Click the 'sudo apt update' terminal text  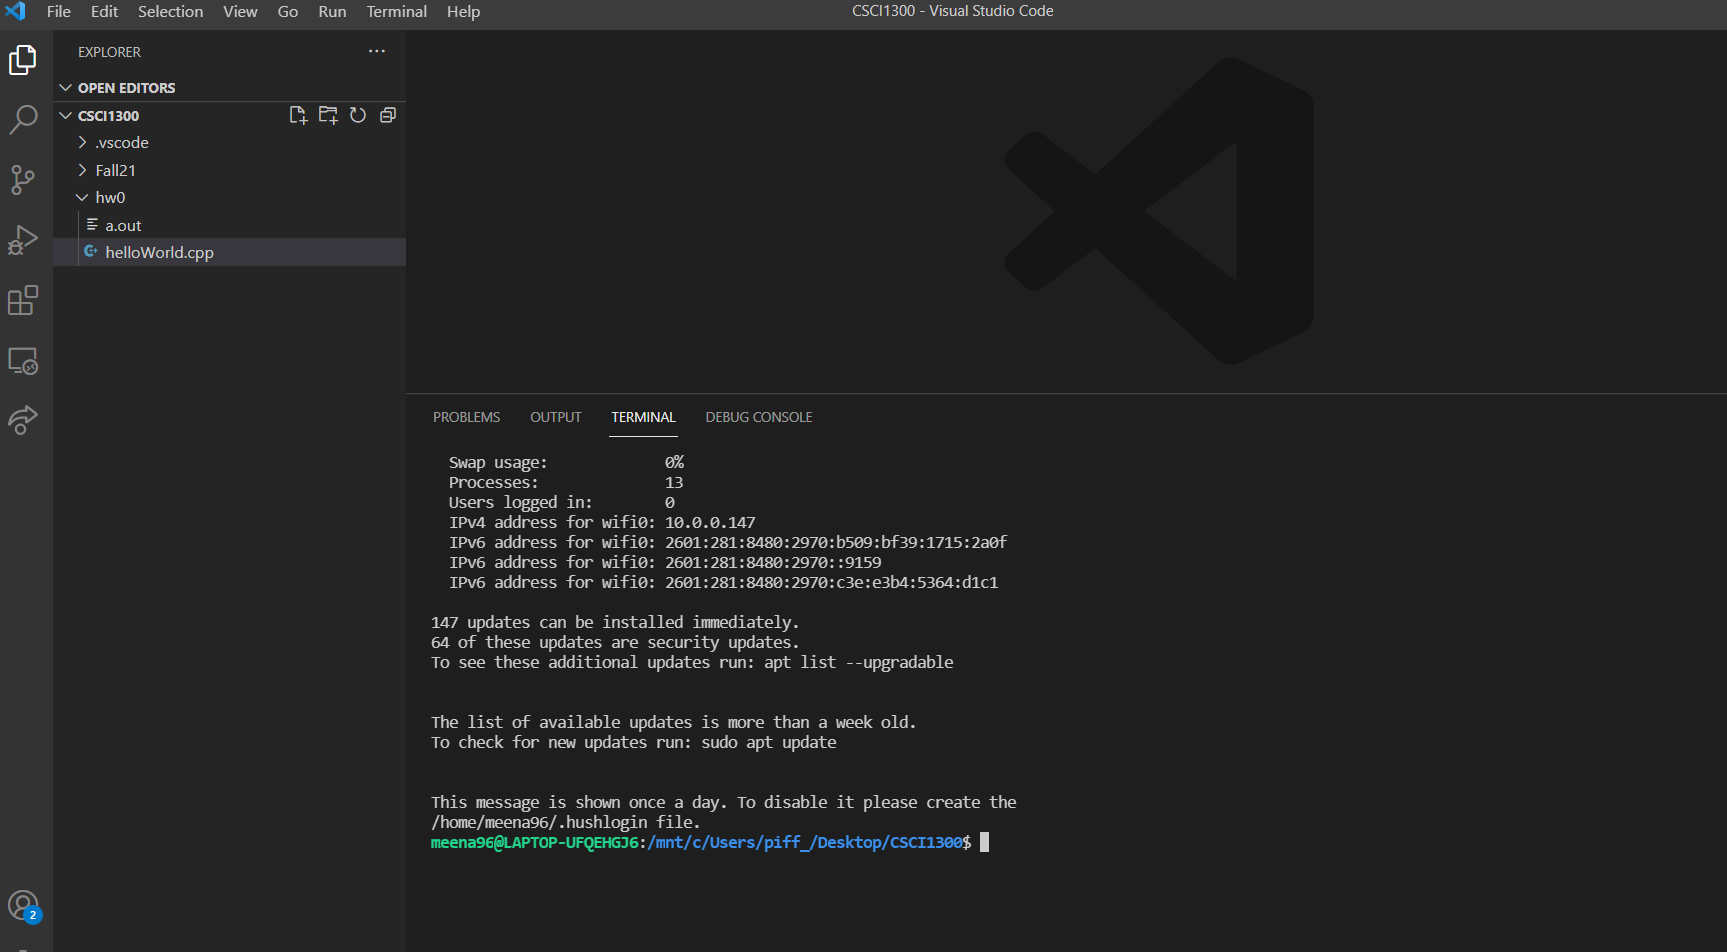point(769,742)
